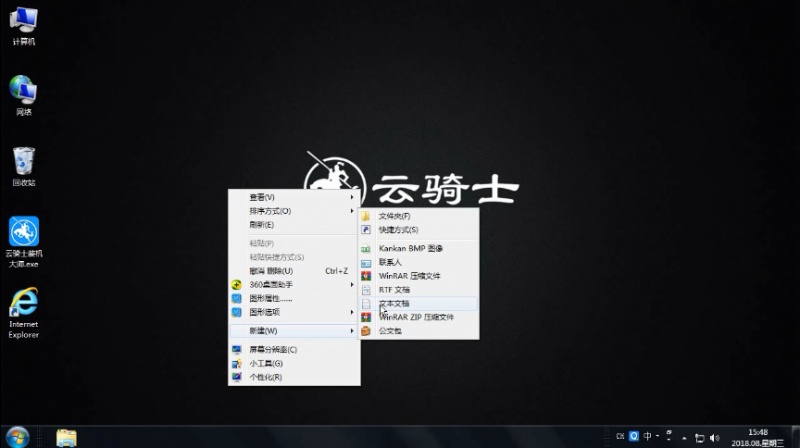Expand the 查看(V) submenu arrow
The height and width of the screenshot is (448, 800).
pyautogui.click(x=352, y=197)
